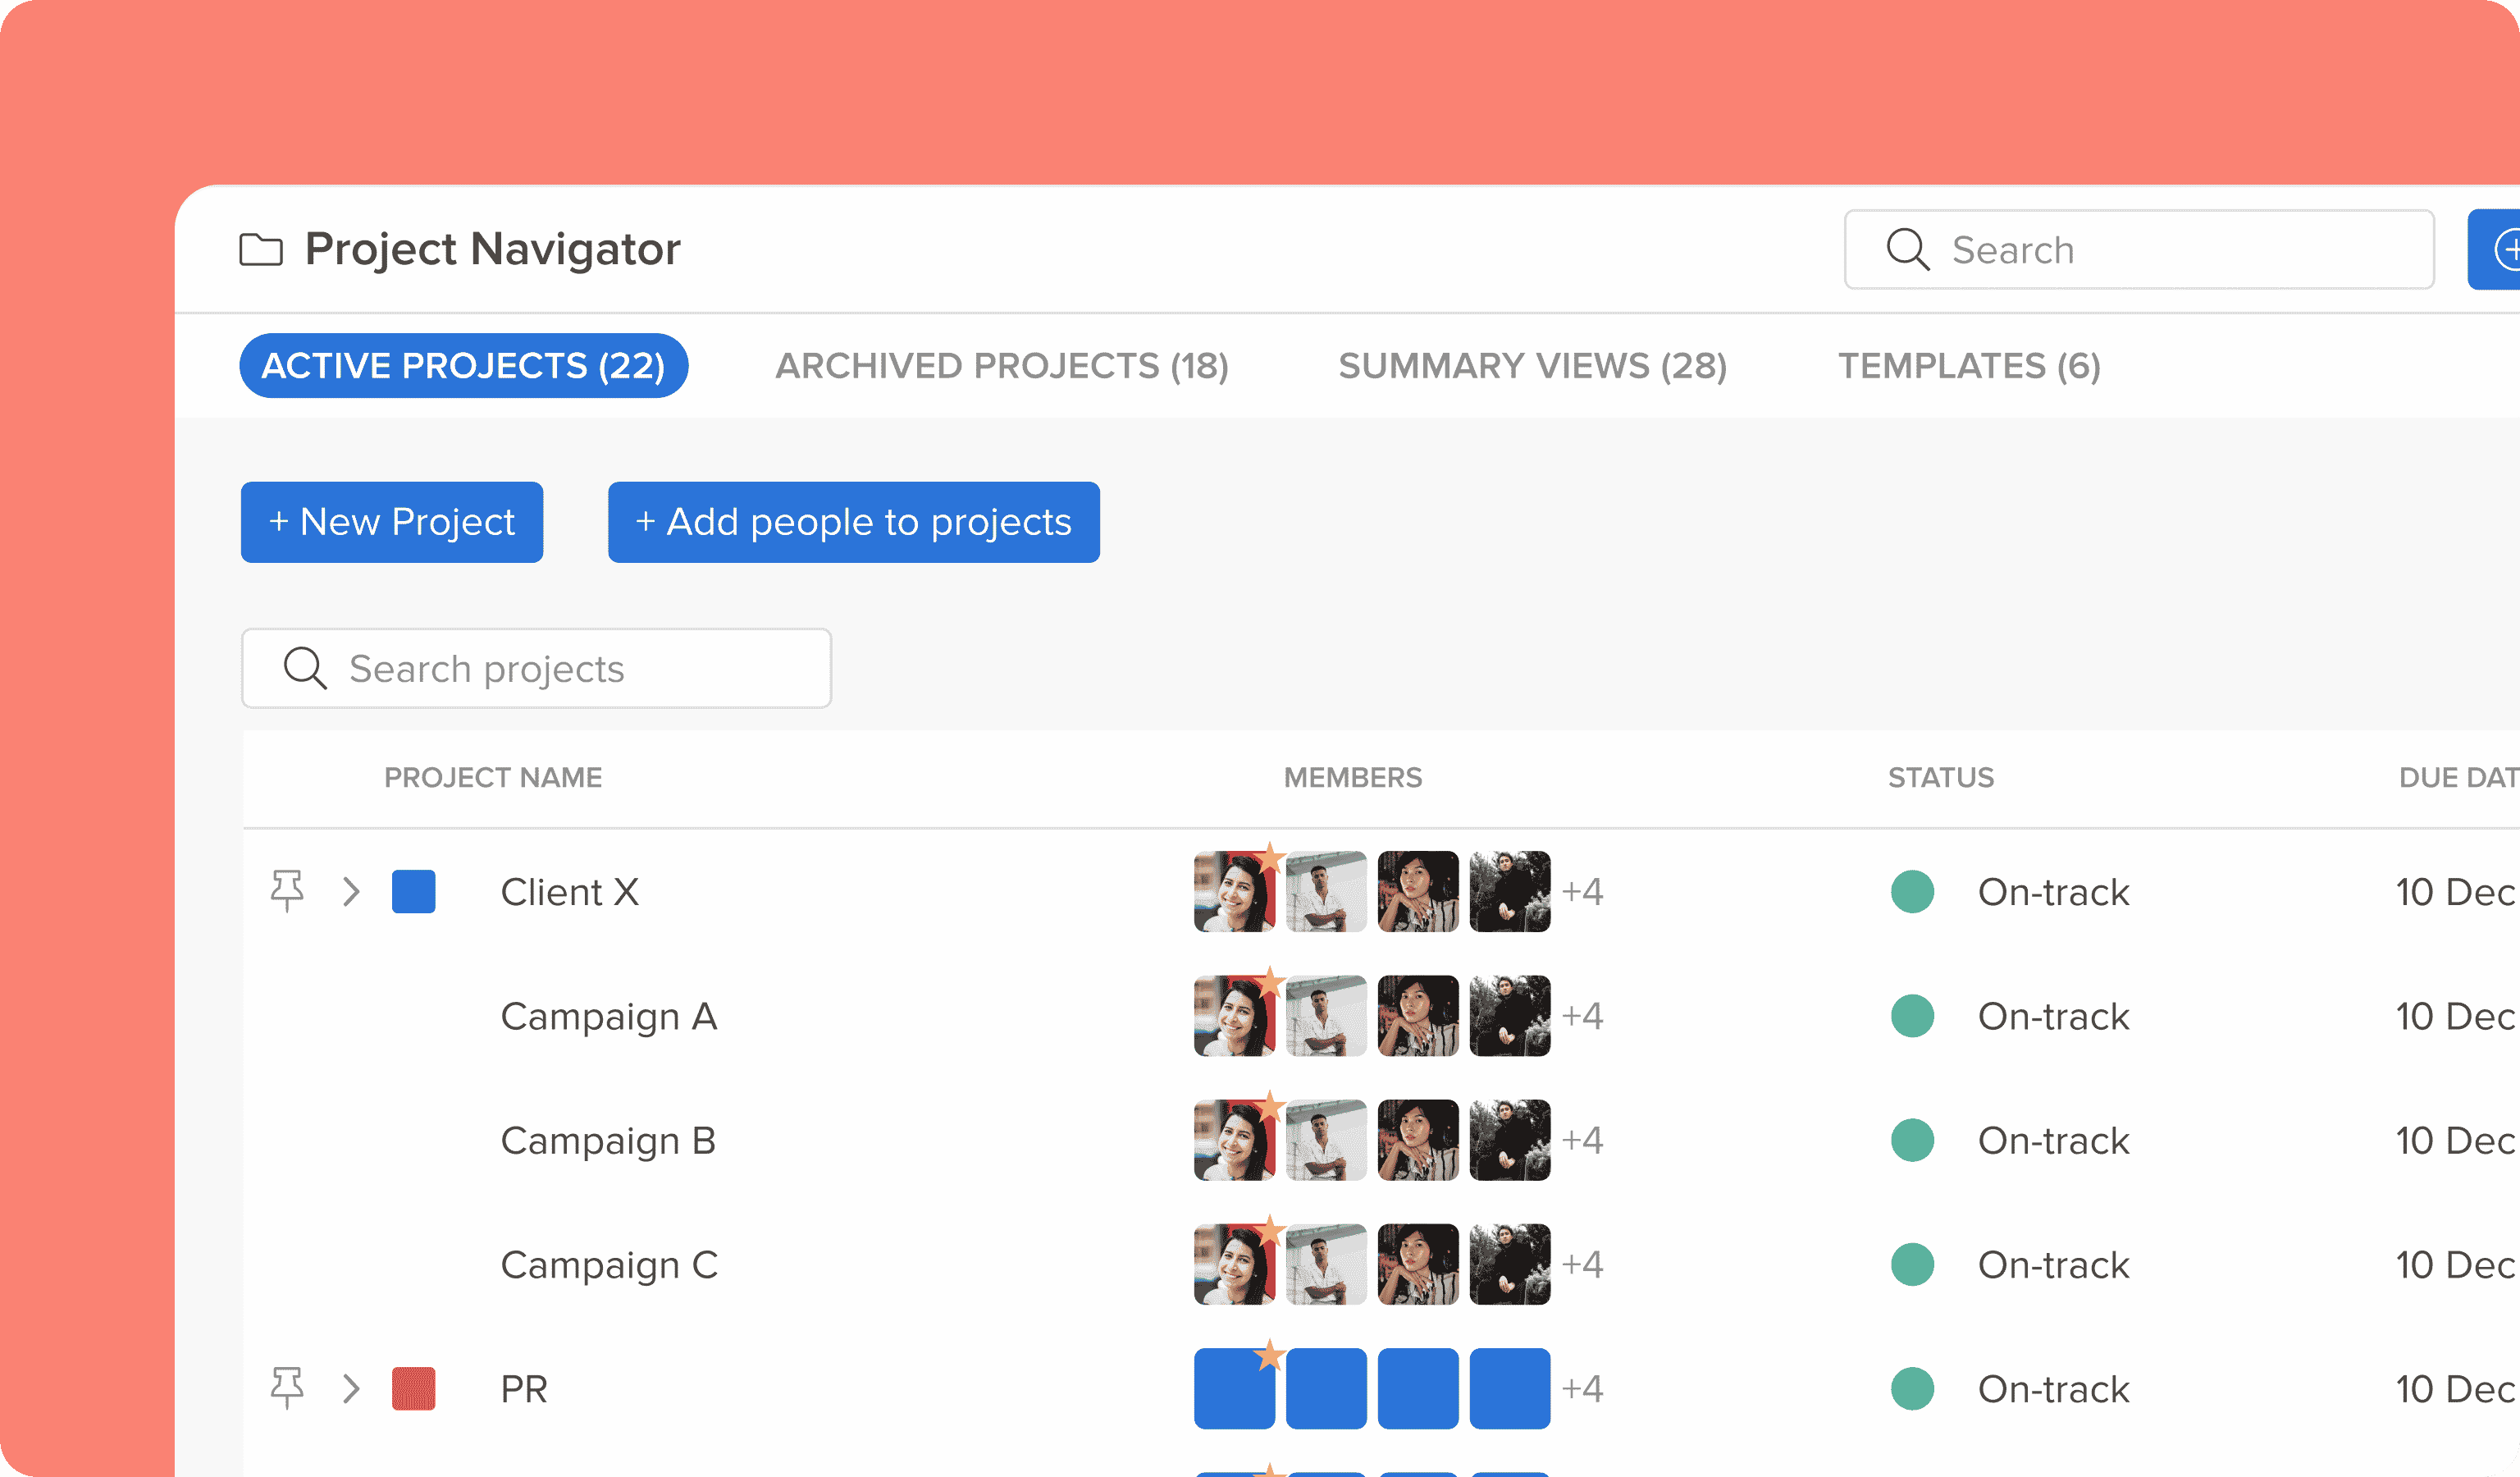
Task: Click the +4 member count on Campaign C
Action: click(x=1583, y=1264)
